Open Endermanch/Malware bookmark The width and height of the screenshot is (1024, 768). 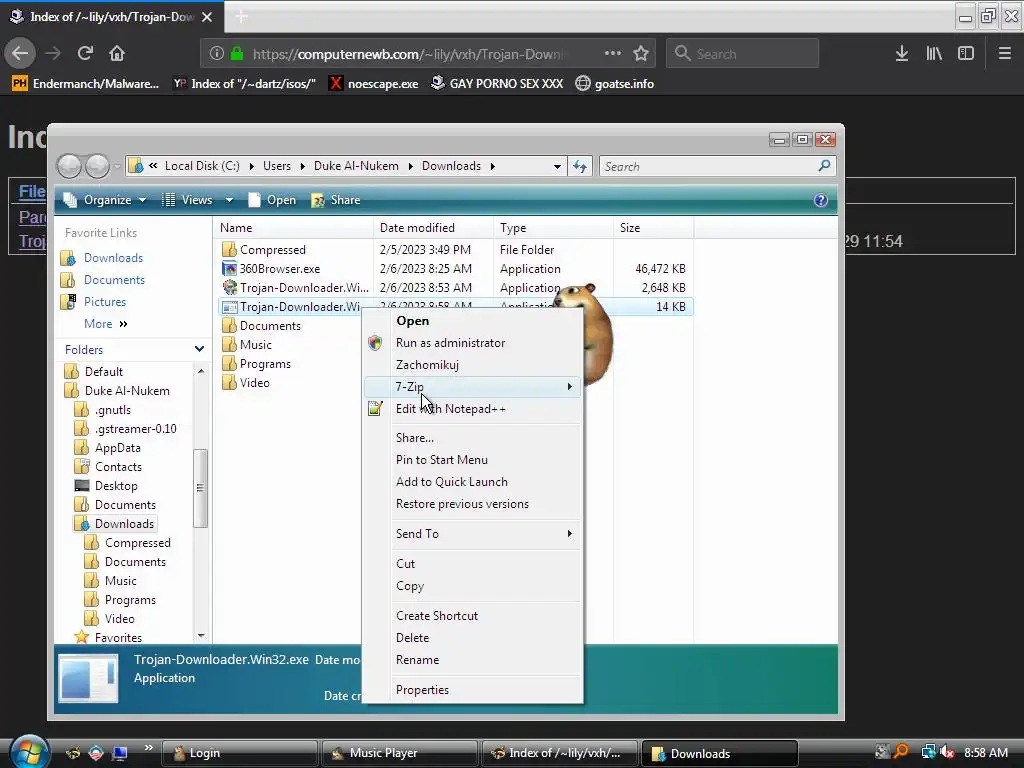tap(86, 84)
